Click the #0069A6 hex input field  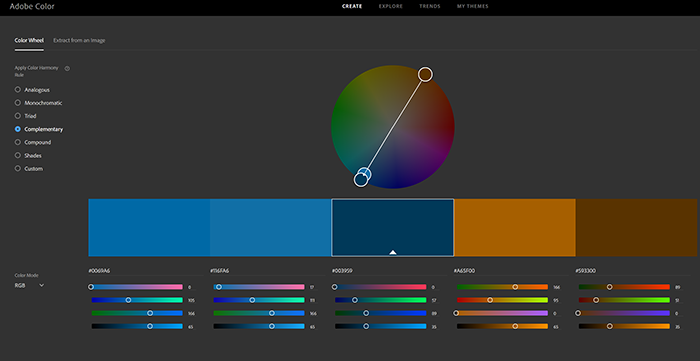pos(146,271)
